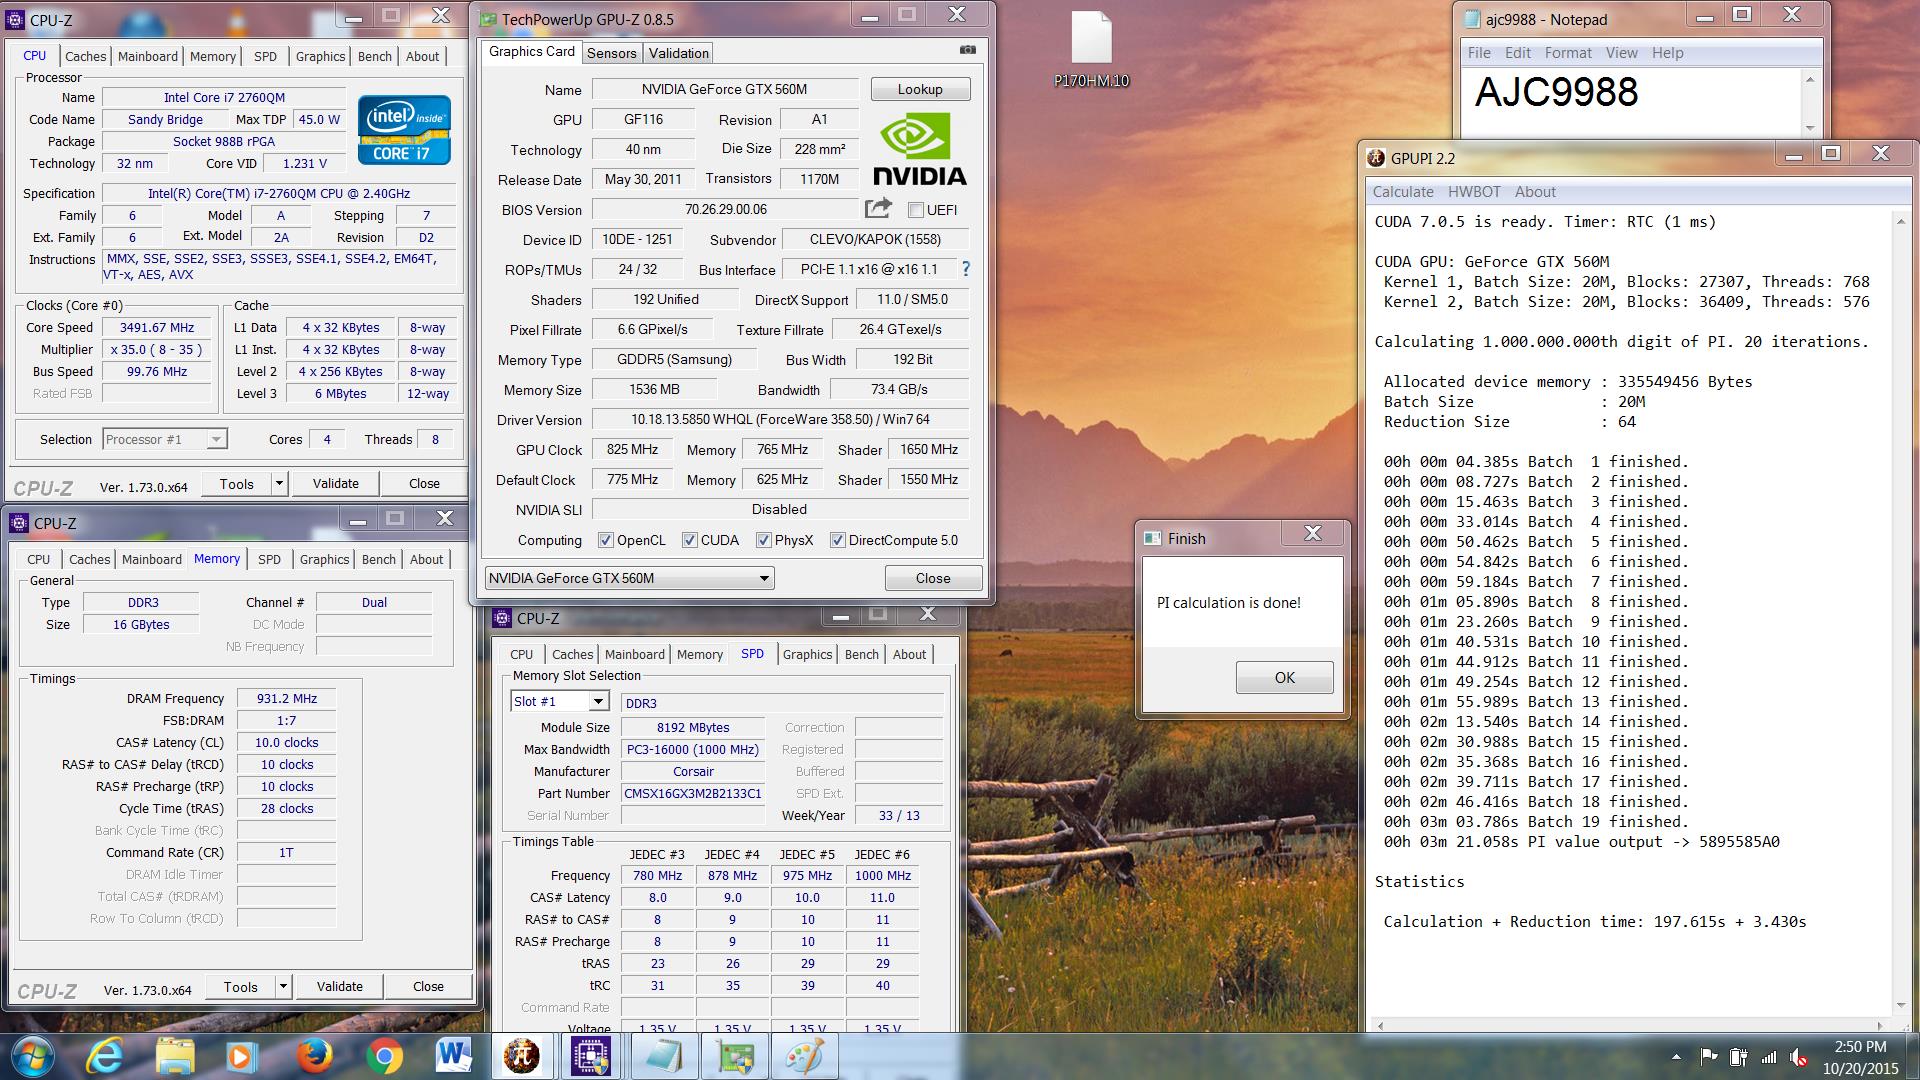This screenshot has width=1920, height=1080.
Task: Click the AJC9988 text in Notepad
Action: coord(1556,92)
